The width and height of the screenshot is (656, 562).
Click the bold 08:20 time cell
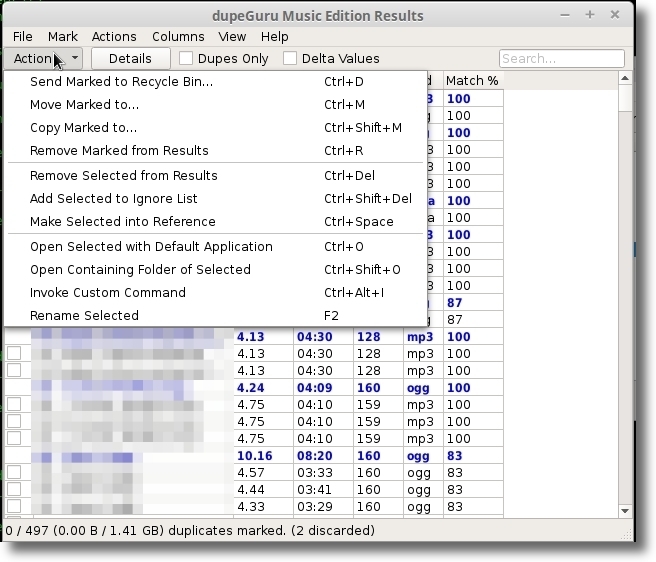point(323,456)
